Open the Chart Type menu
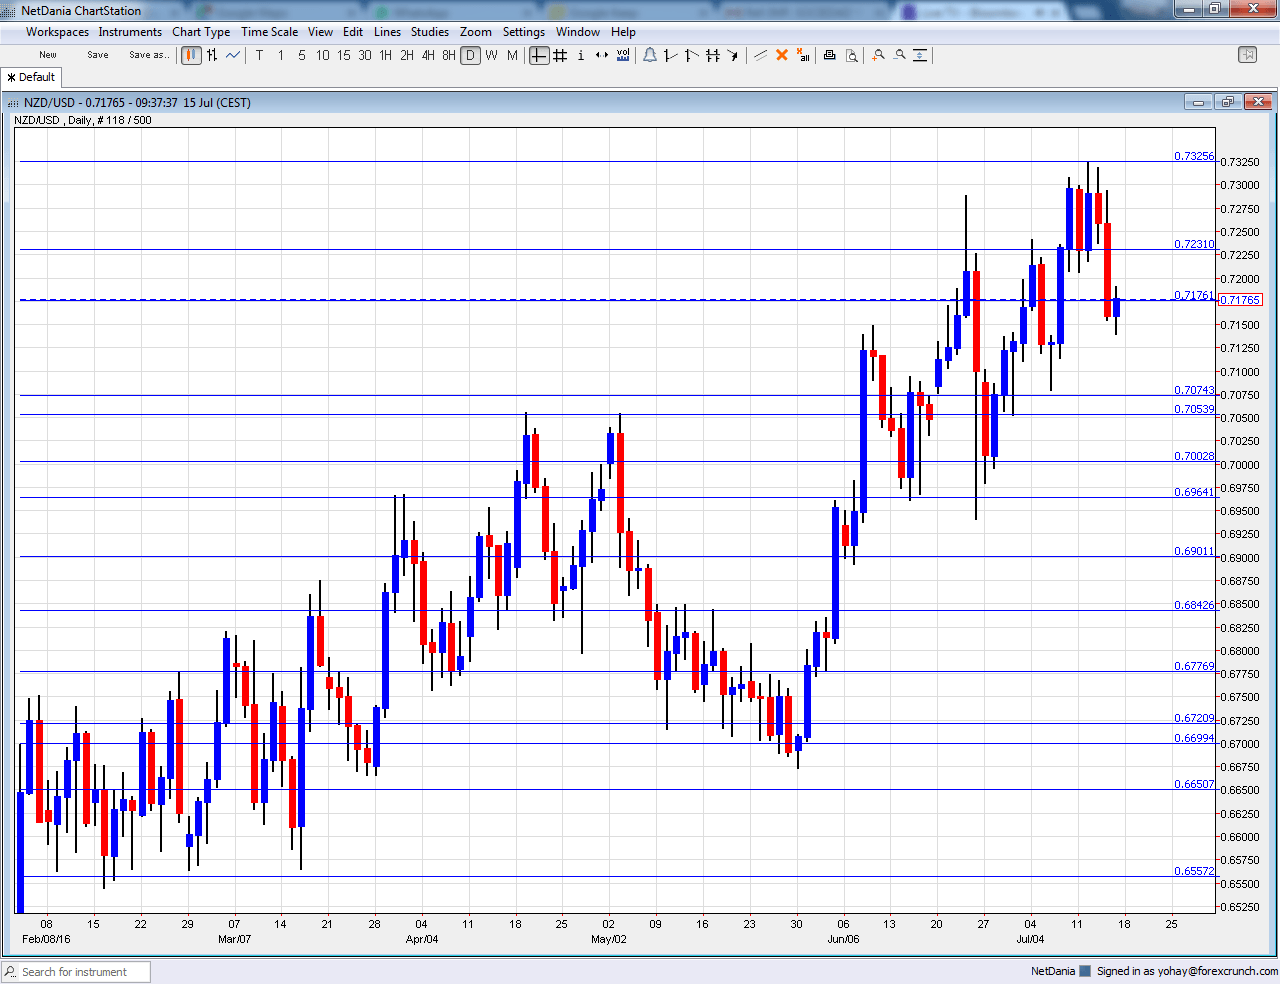This screenshot has height=984, width=1280. [200, 31]
